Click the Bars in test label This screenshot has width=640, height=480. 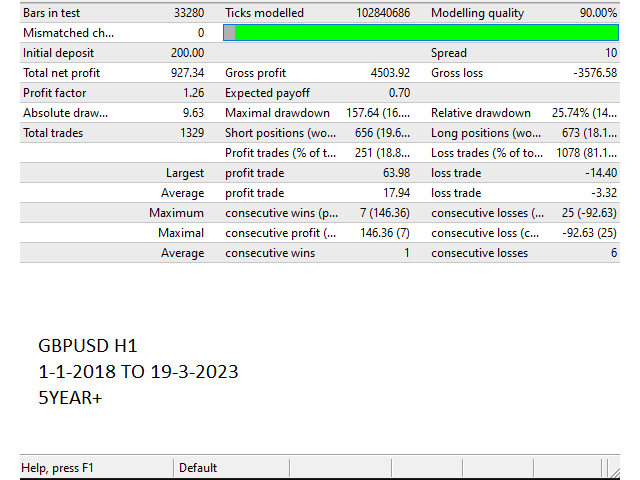(51, 13)
